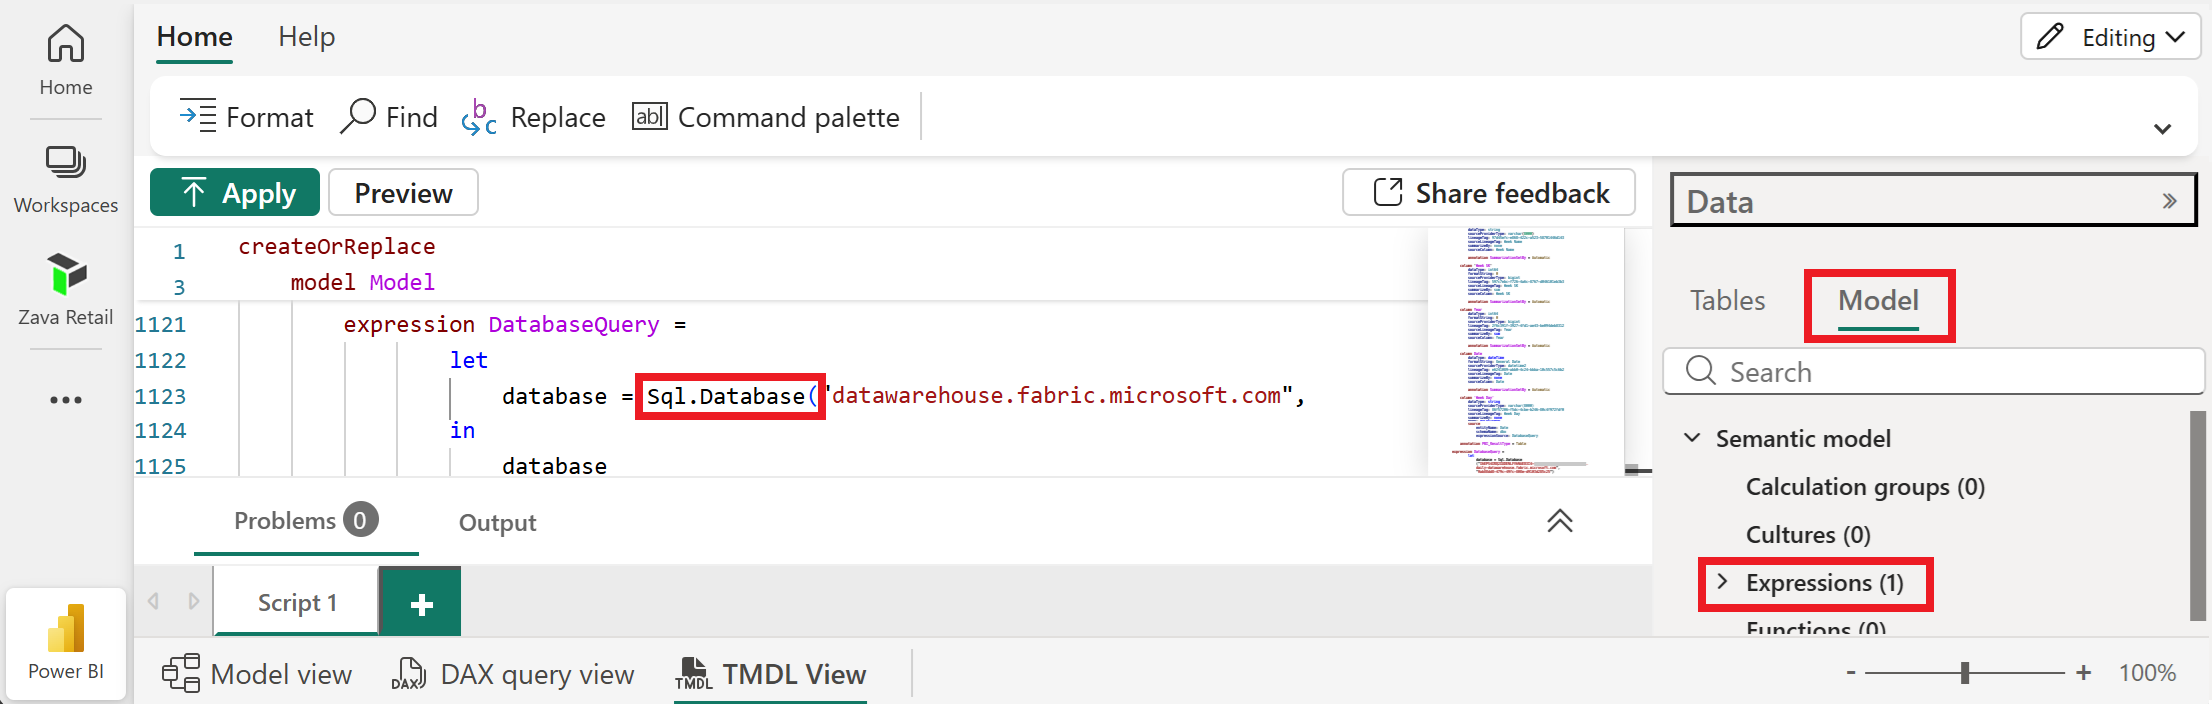The image size is (2212, 704).
Task: Open DAX query view
Action: pos(513,673)
